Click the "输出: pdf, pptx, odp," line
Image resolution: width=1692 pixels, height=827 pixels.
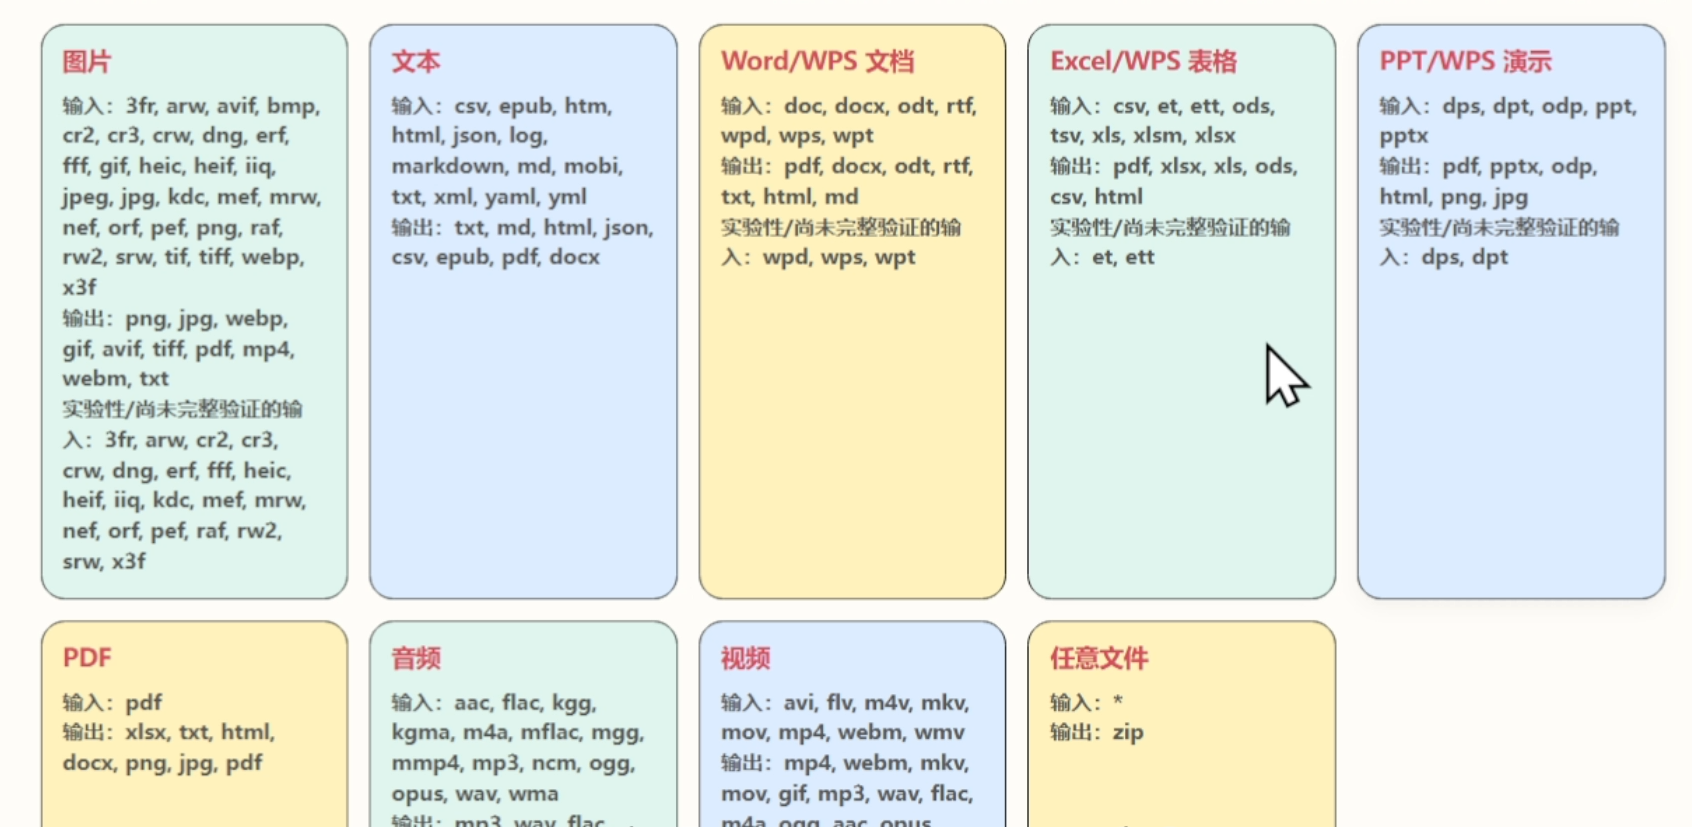click(x=1488, y=166)
